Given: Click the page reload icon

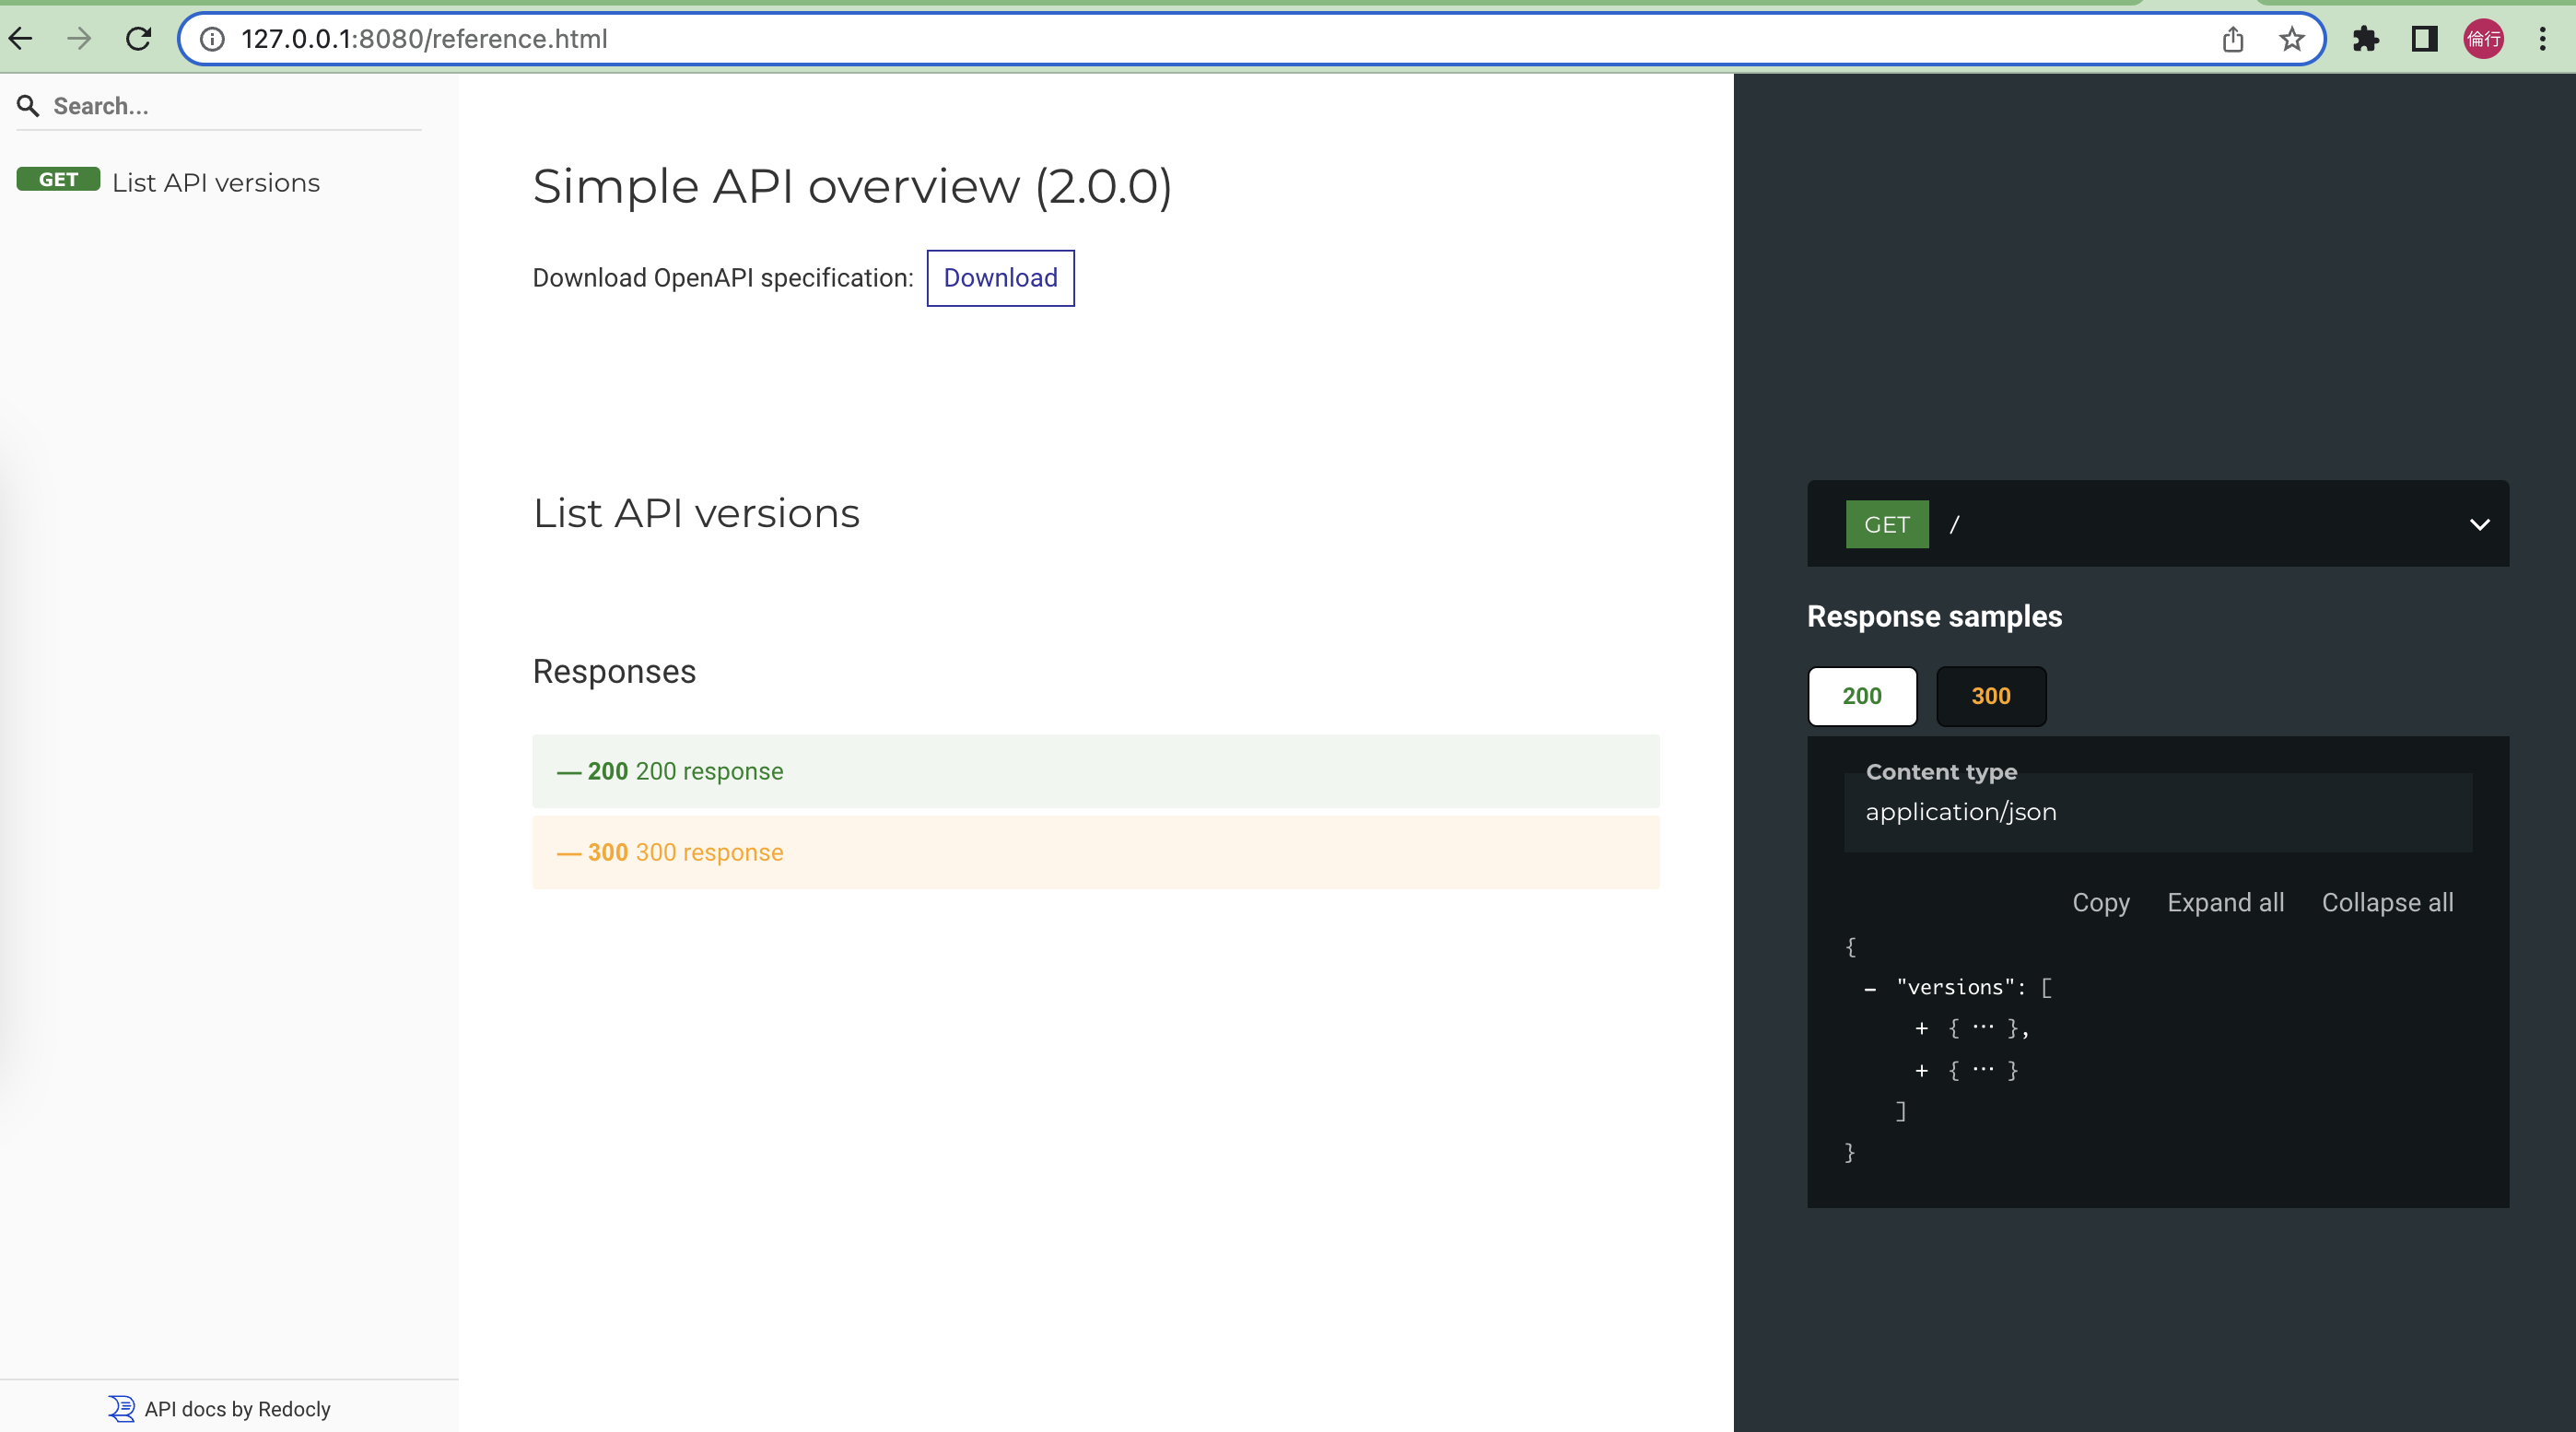Looking at the screenshot, I should (x=139, y=38).
